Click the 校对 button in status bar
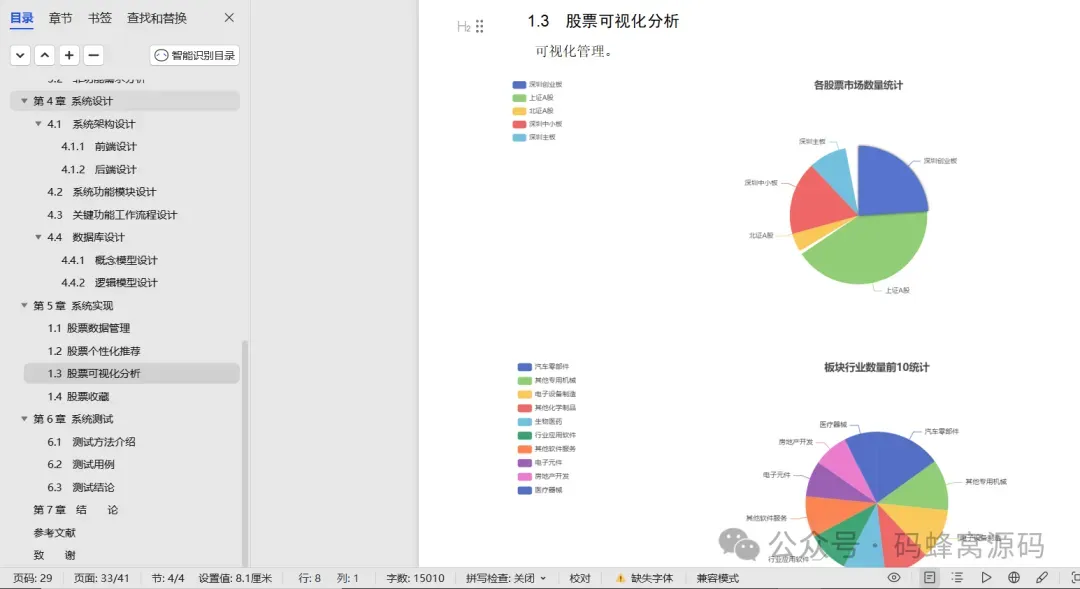1080x589 pixels. (580, 579)
